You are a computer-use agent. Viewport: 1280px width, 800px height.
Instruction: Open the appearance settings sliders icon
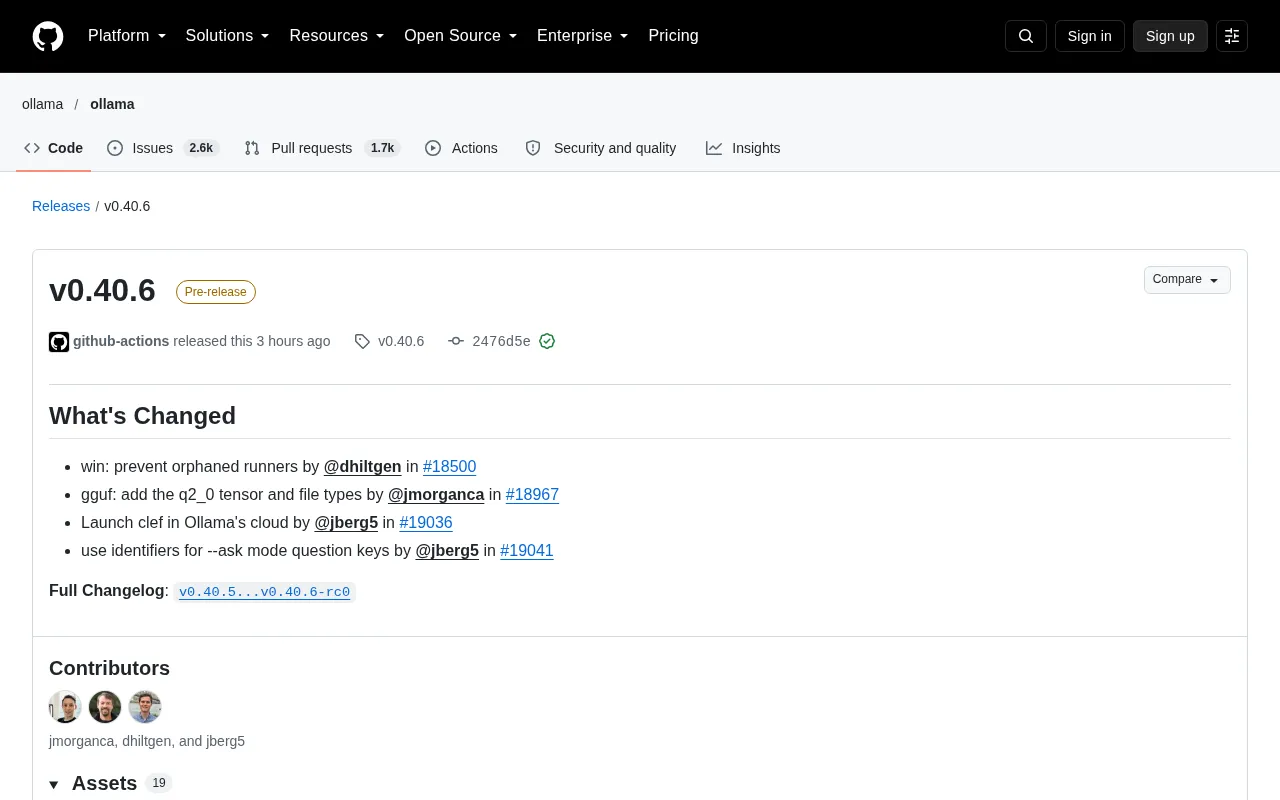pyautogui.click(x=1232, y=36)
